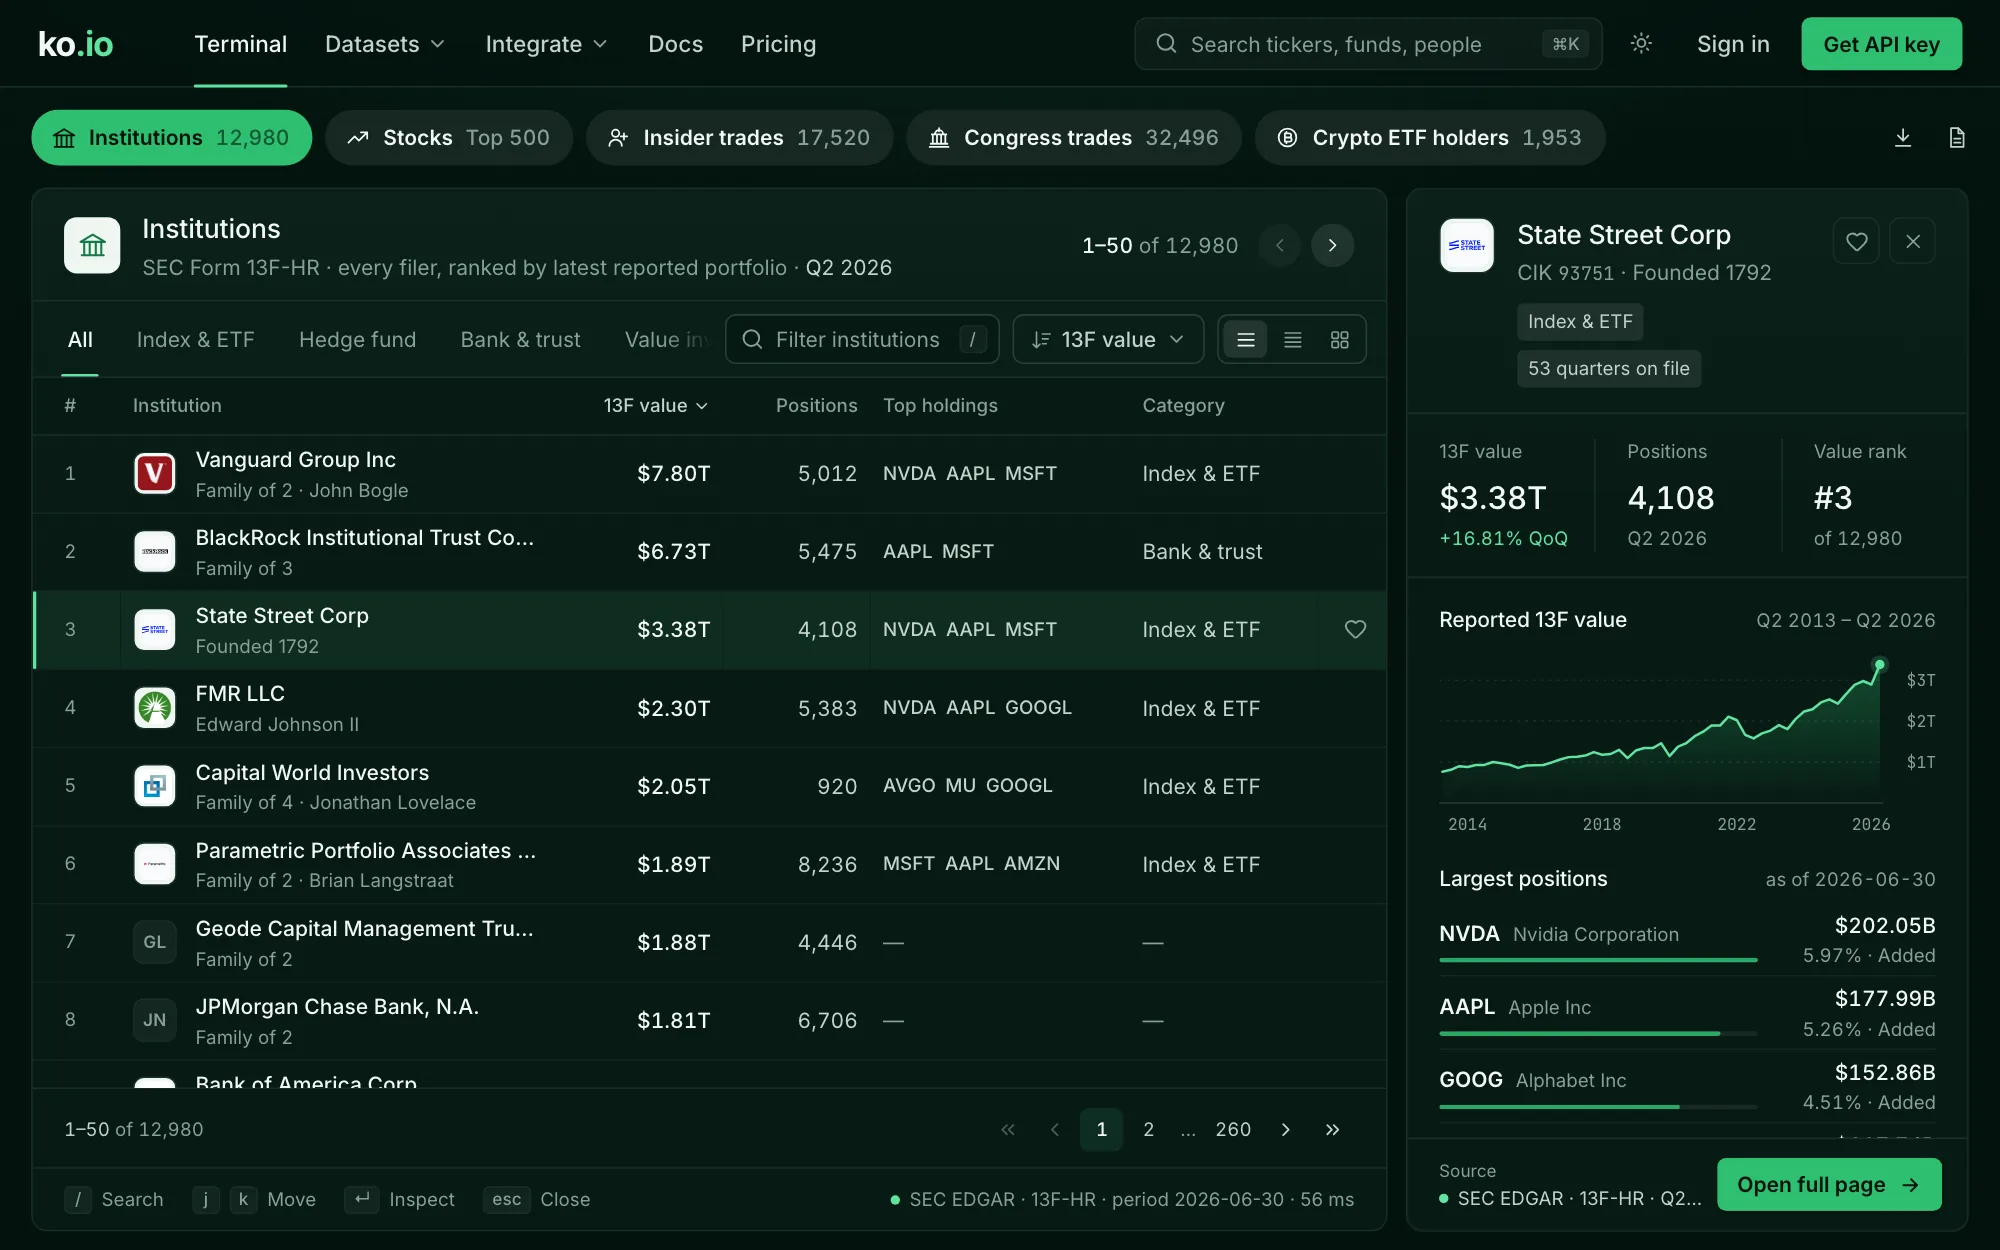Download the data with the download icon
Screen dimensions: 2000x1250
coord(1903,138)
